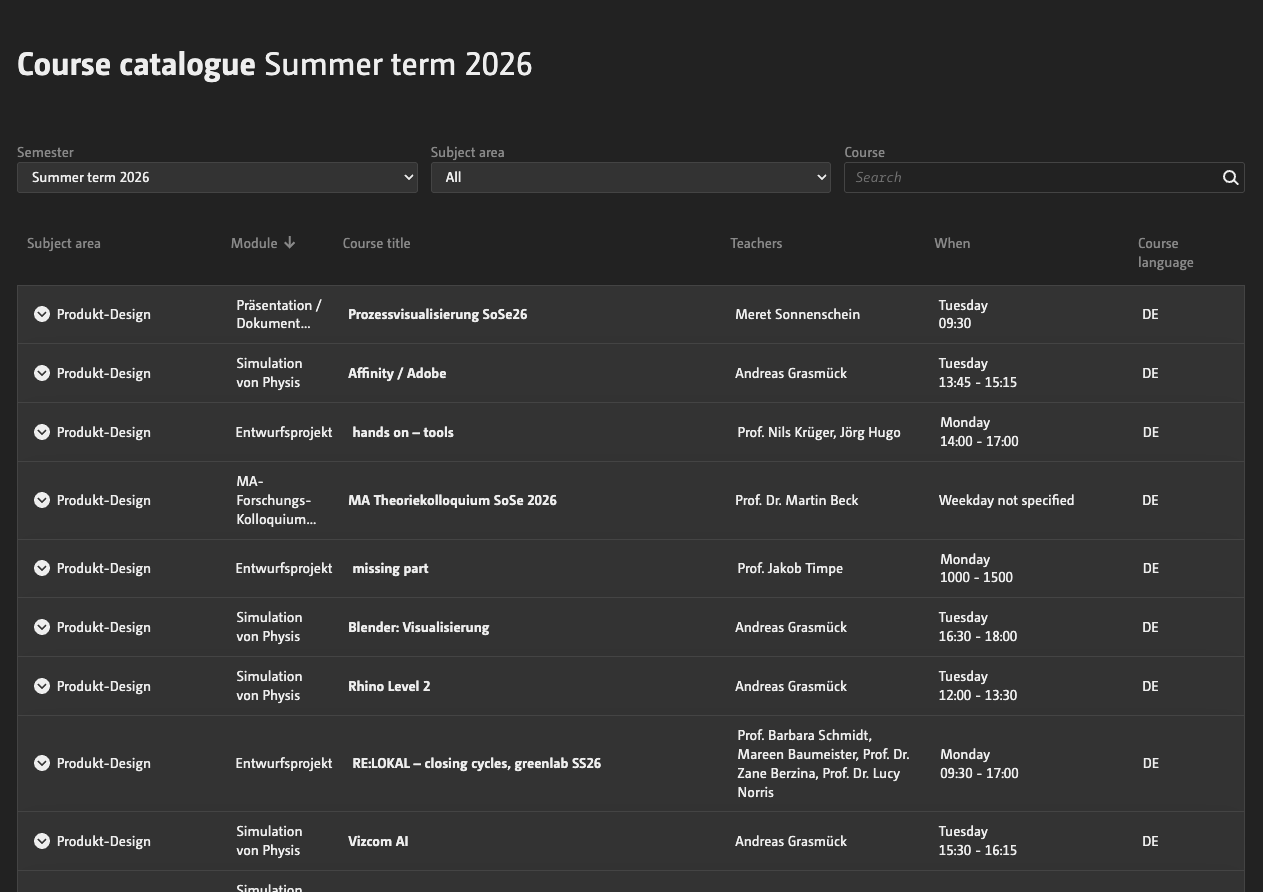This screenshot has height=892, width=1263.
Task: Expand the Vizcom AI row
Action: pyautogui.click(x=42, y=841)
